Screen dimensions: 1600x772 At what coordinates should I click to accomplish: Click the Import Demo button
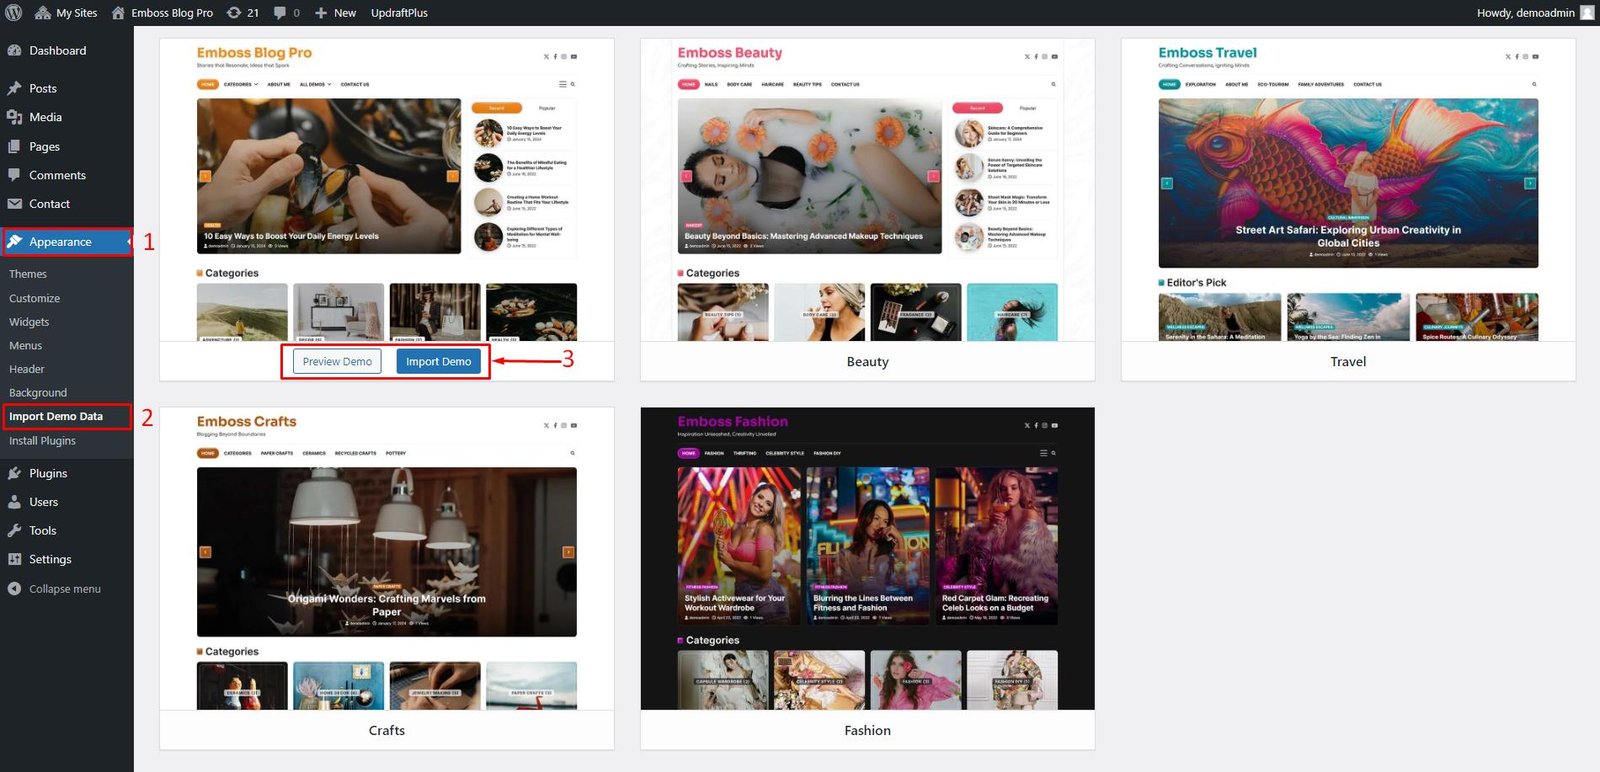coord(438,362)
